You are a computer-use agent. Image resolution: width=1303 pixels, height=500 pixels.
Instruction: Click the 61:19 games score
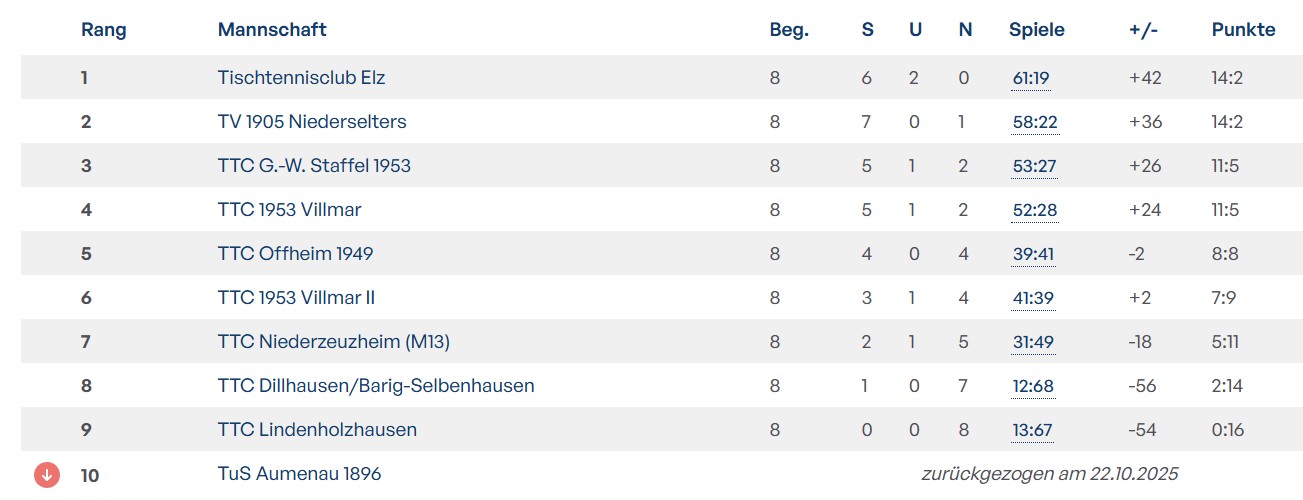[1031, 78]
